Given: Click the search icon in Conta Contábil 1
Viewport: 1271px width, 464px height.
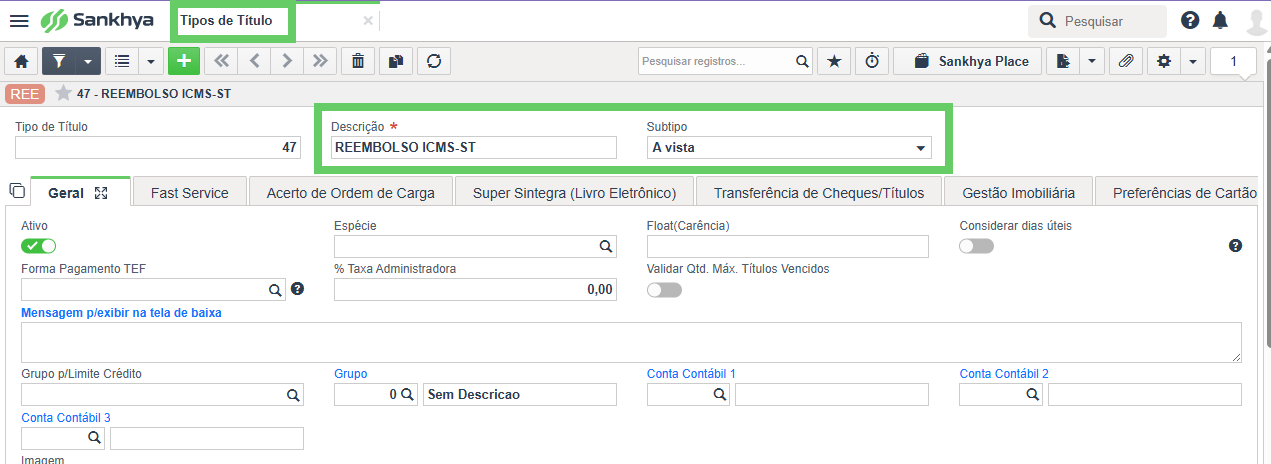Looking at the screenshot, I should (x=720, y=395).
